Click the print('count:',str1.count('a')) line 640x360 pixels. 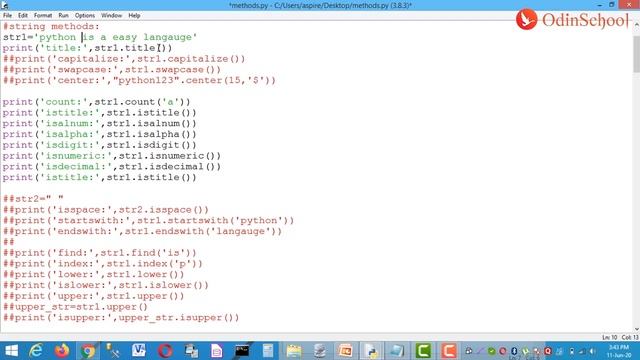click(97, 102)
